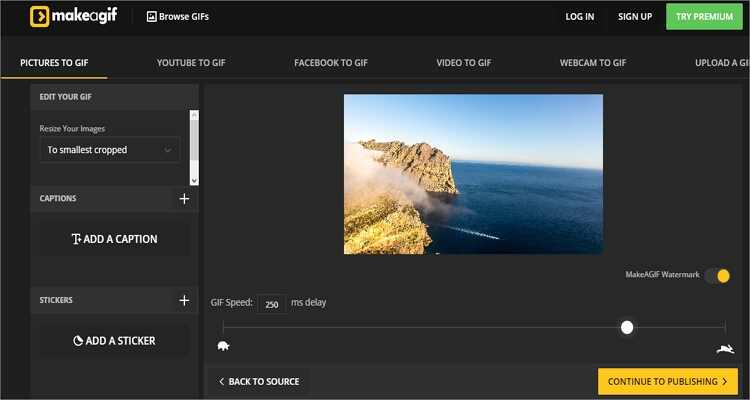
Task: Click the Try Premium button
Action: tap(704, 17)
